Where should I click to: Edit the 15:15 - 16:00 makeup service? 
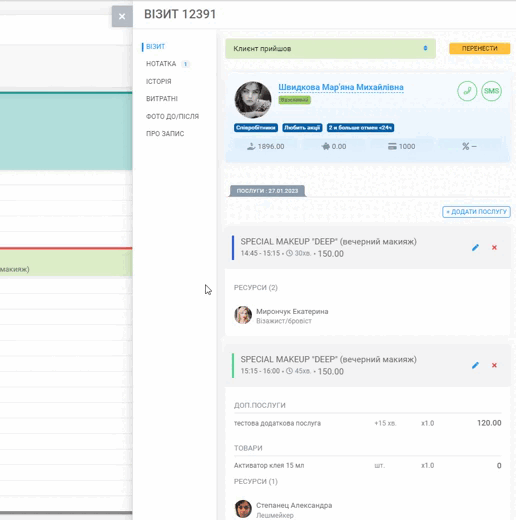tap(475, 365)
